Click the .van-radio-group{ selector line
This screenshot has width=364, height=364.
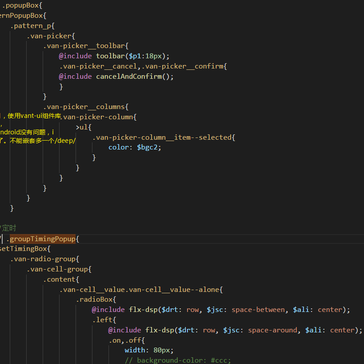pyautogui.click(x=45, y=259)
